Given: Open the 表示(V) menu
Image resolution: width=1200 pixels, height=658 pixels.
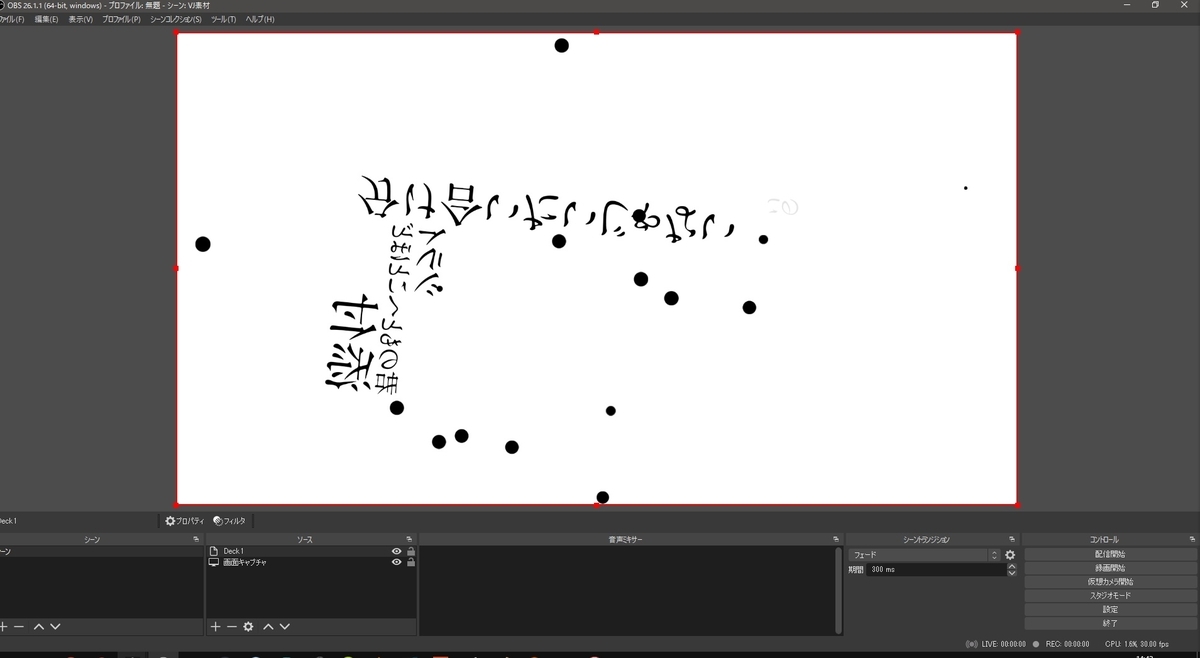Looking at the screenshot, I should pos(80,19).
